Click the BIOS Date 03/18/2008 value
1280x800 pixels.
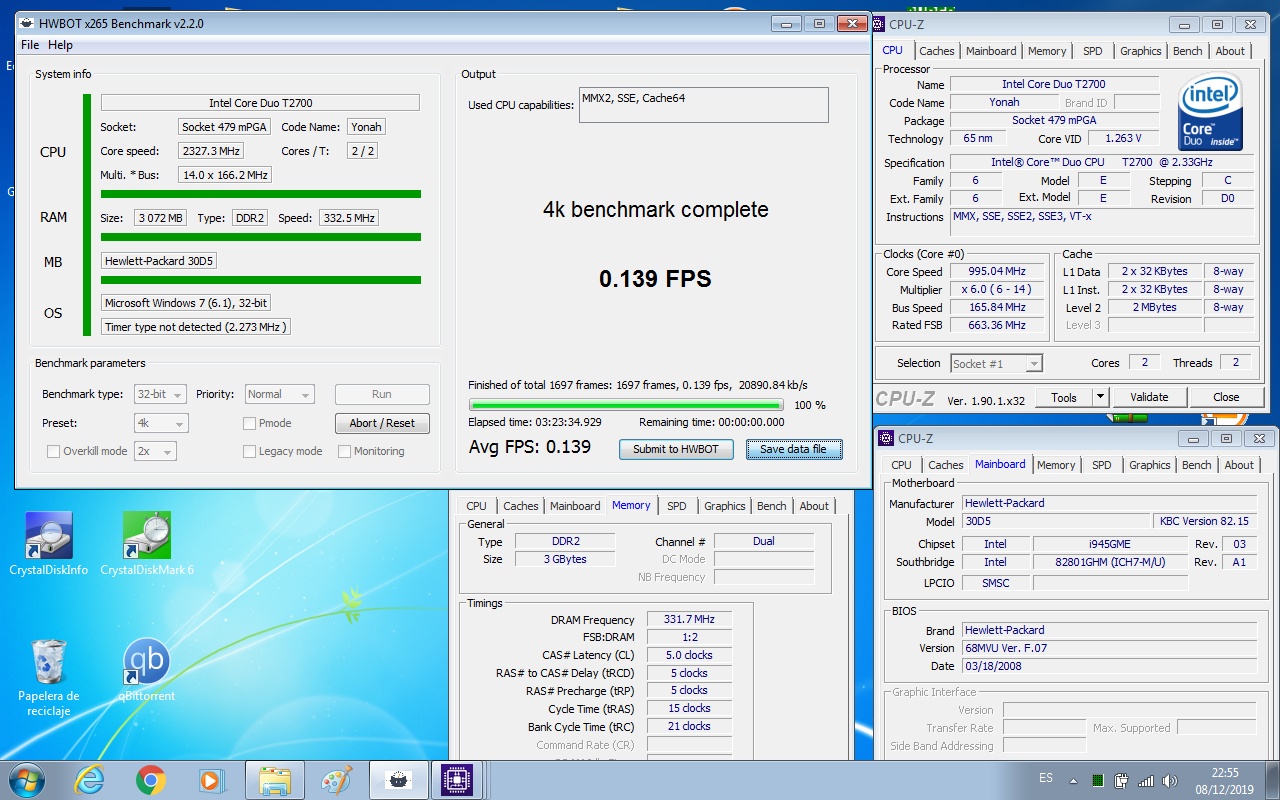coord(1109,666)
